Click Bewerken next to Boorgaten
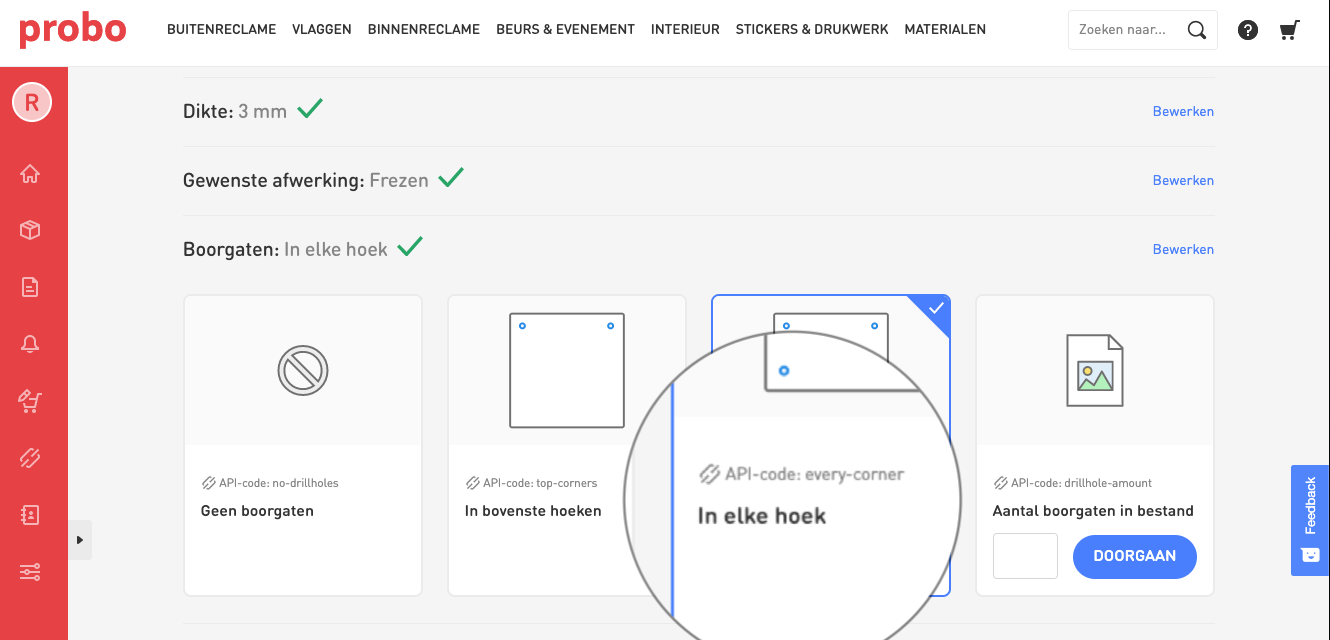This screenshot has width=1330, height=640. [x=1183, y=249]
